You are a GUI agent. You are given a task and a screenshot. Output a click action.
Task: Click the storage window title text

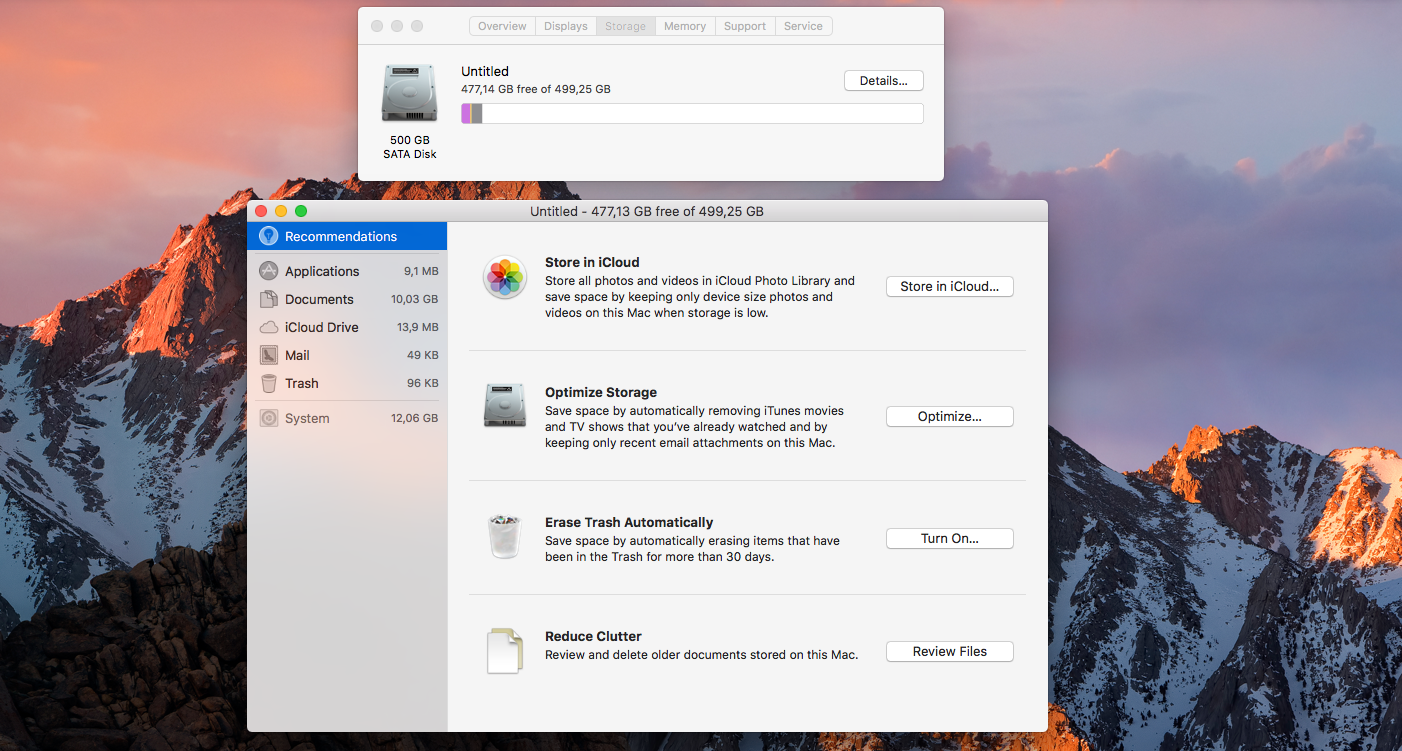point(647,211)
